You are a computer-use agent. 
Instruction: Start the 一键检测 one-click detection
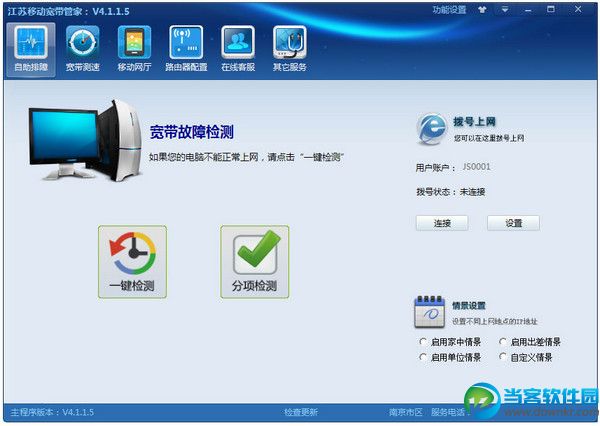point(132,262)
